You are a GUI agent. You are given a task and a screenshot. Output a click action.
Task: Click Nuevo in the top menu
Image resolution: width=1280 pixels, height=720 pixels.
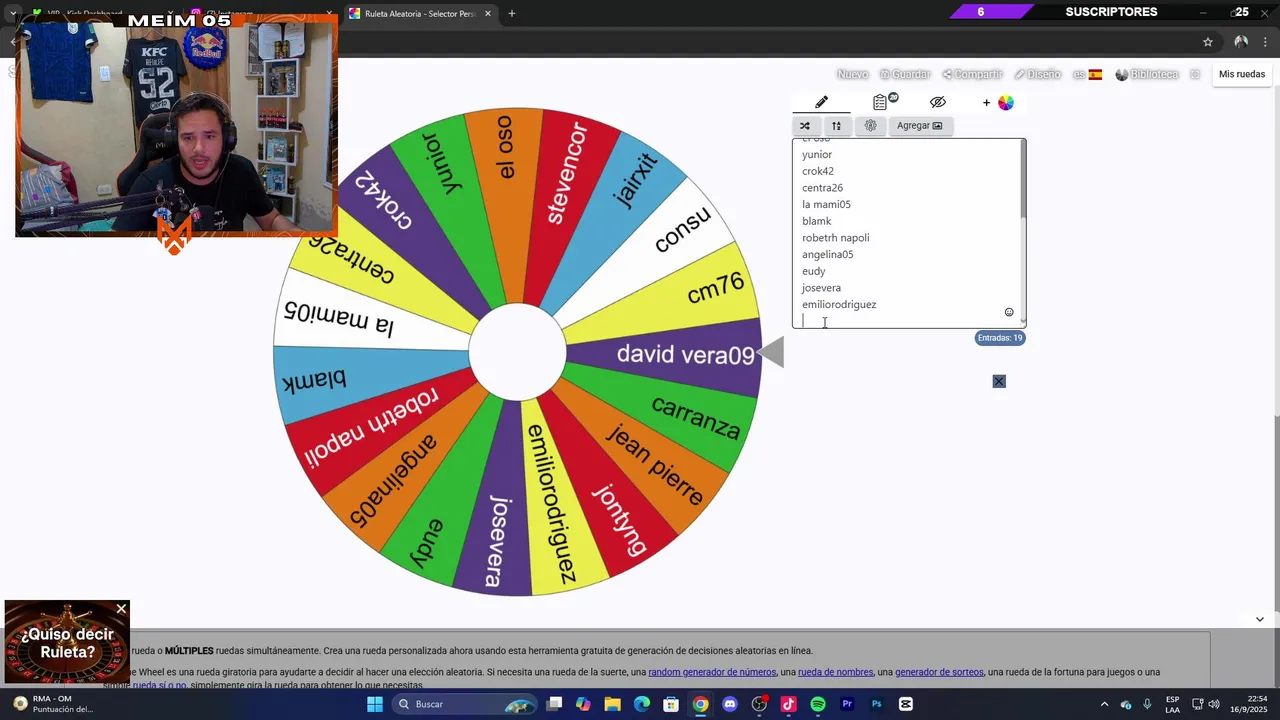click(x=852, y=74)
